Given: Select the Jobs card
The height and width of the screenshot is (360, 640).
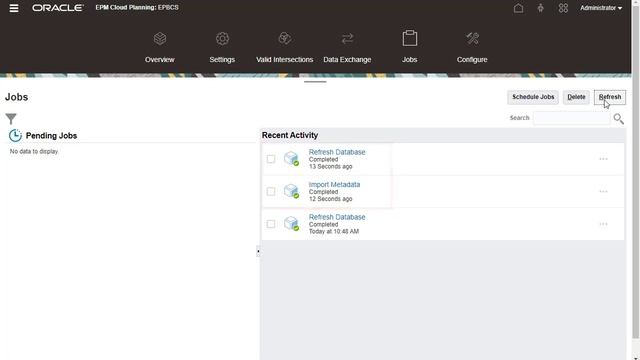Looking at the screenshot, I should click(x=409, y=47).
